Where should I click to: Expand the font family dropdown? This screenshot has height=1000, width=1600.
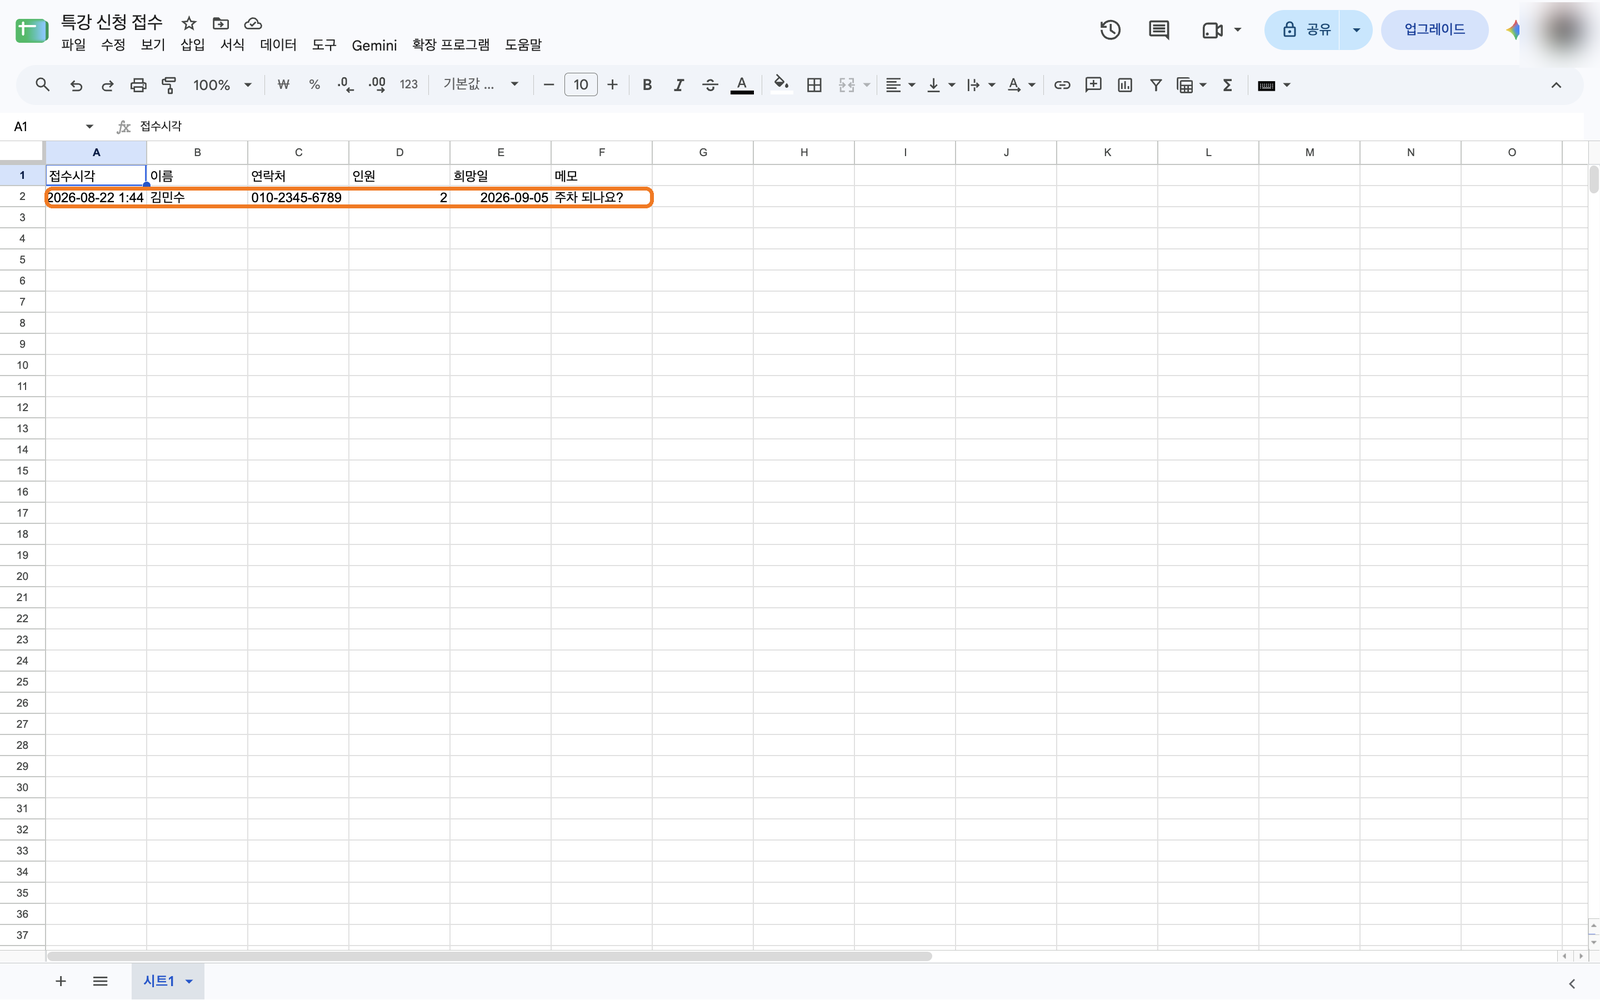[x=481, y=85]
